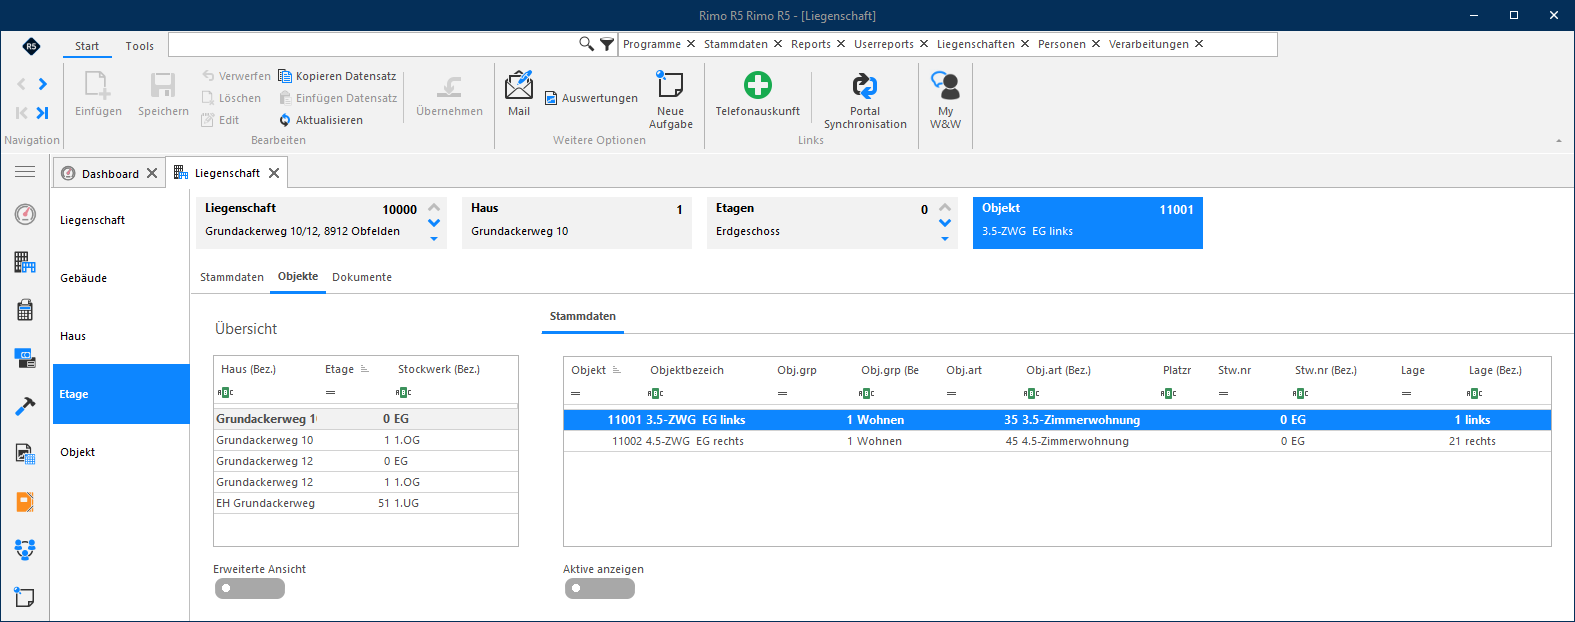
Task: Open filter operator under Lage (Bez.) column
Action: point(1474,394)
